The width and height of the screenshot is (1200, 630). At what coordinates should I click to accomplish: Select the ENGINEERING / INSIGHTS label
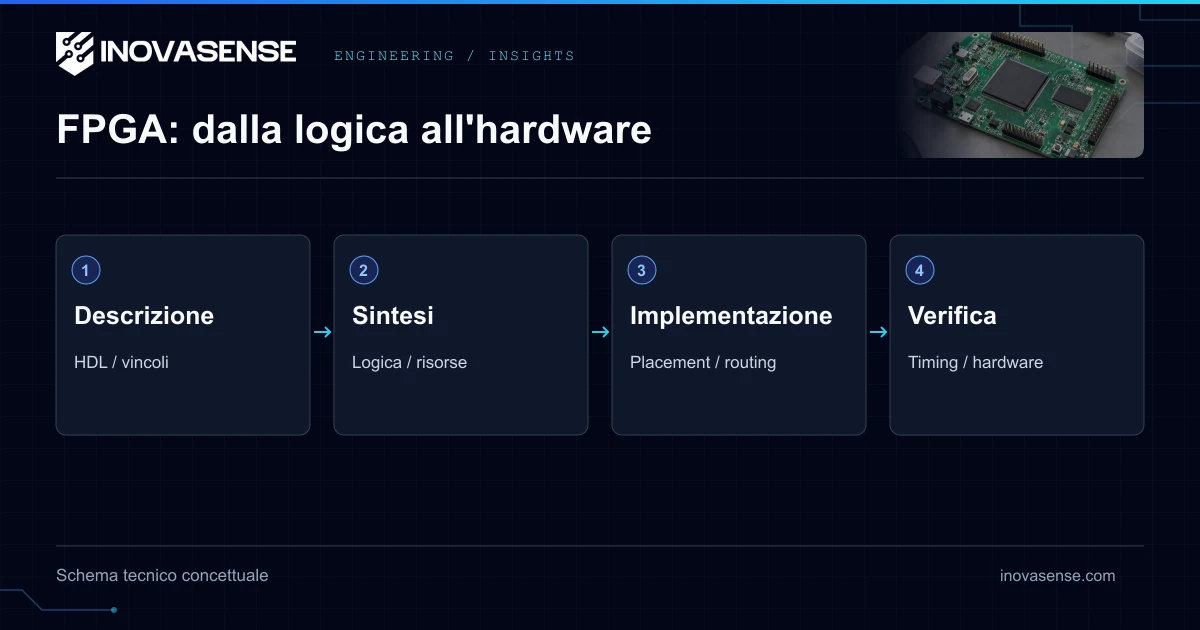454,56
